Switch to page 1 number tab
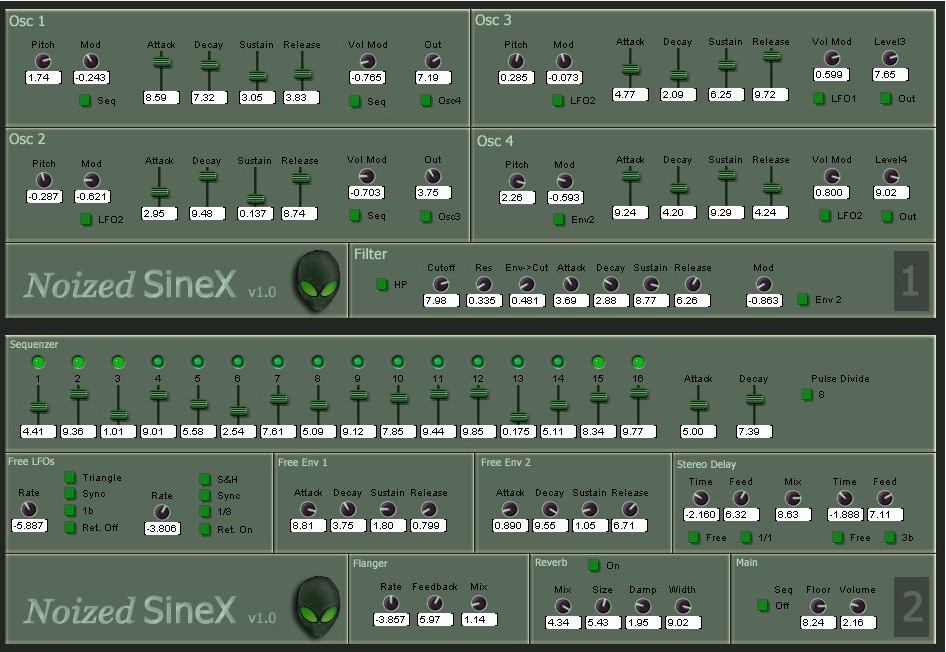 910,281
